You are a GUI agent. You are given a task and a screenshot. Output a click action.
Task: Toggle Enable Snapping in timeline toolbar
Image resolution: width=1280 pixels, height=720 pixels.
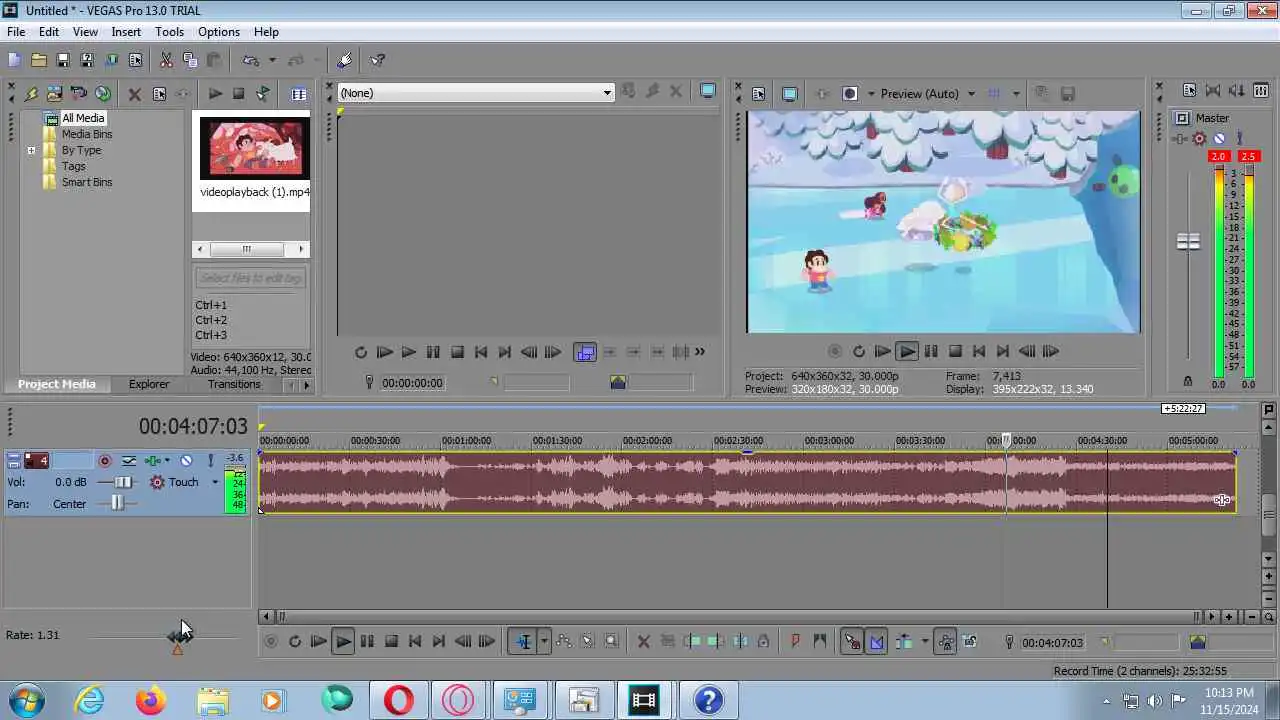852,642
